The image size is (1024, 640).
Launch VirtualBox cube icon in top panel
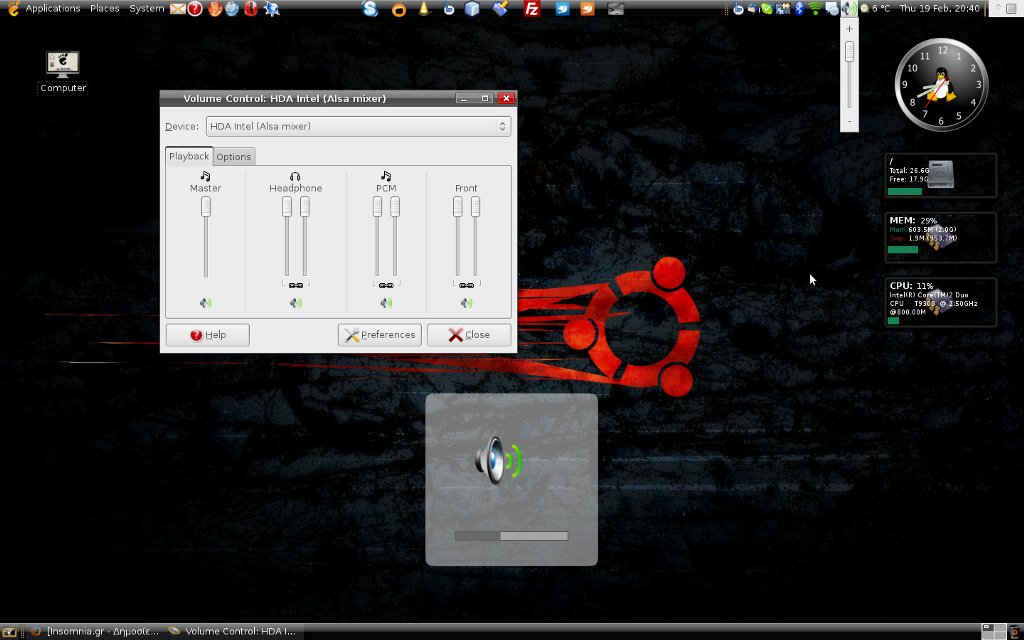[x=472, y=8]
